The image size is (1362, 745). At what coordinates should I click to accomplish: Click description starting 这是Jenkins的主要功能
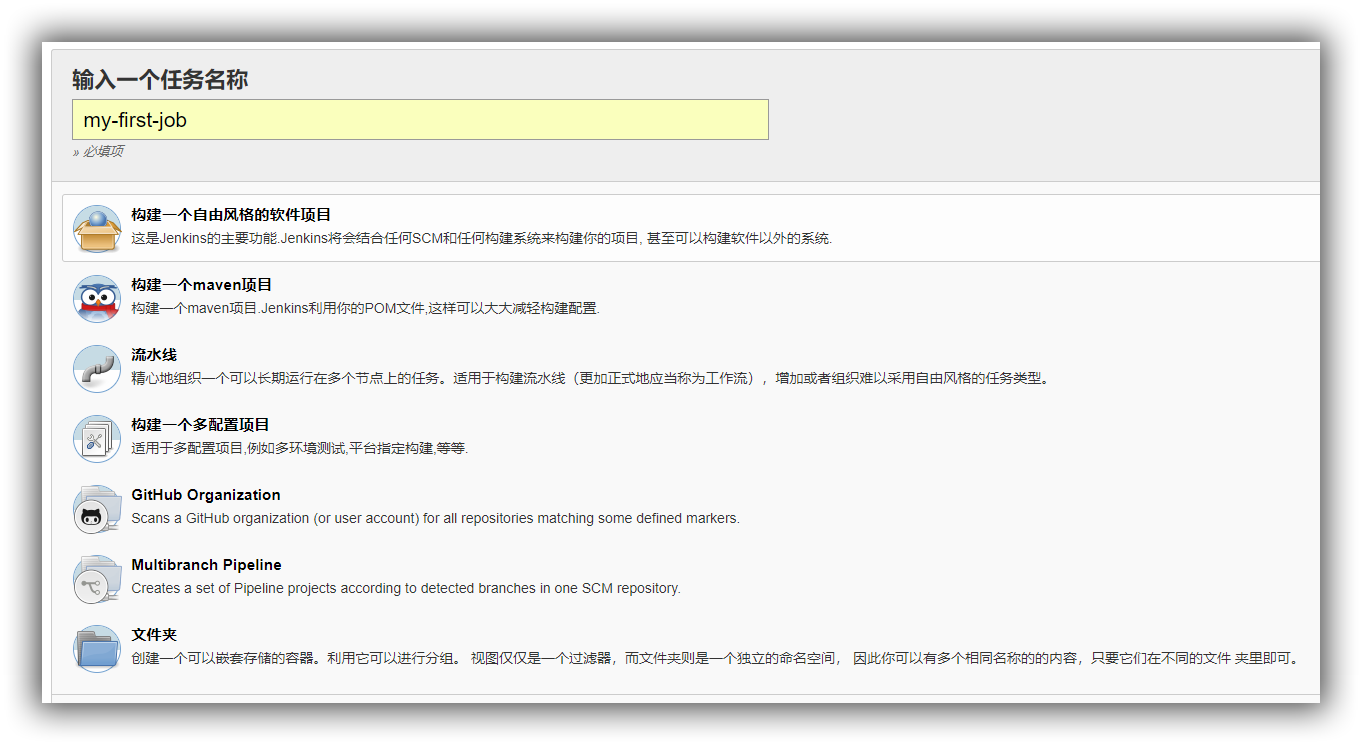(482, 239)
